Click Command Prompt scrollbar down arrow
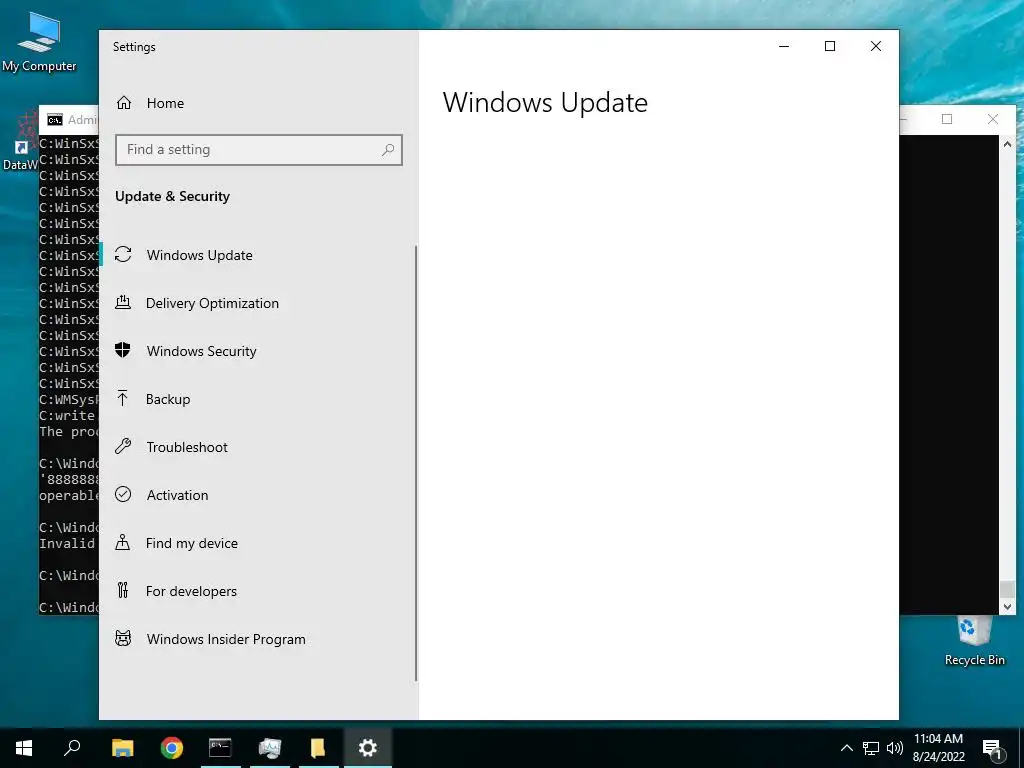The width and height of the screenshot is (1024, 768). [1007, 607]
